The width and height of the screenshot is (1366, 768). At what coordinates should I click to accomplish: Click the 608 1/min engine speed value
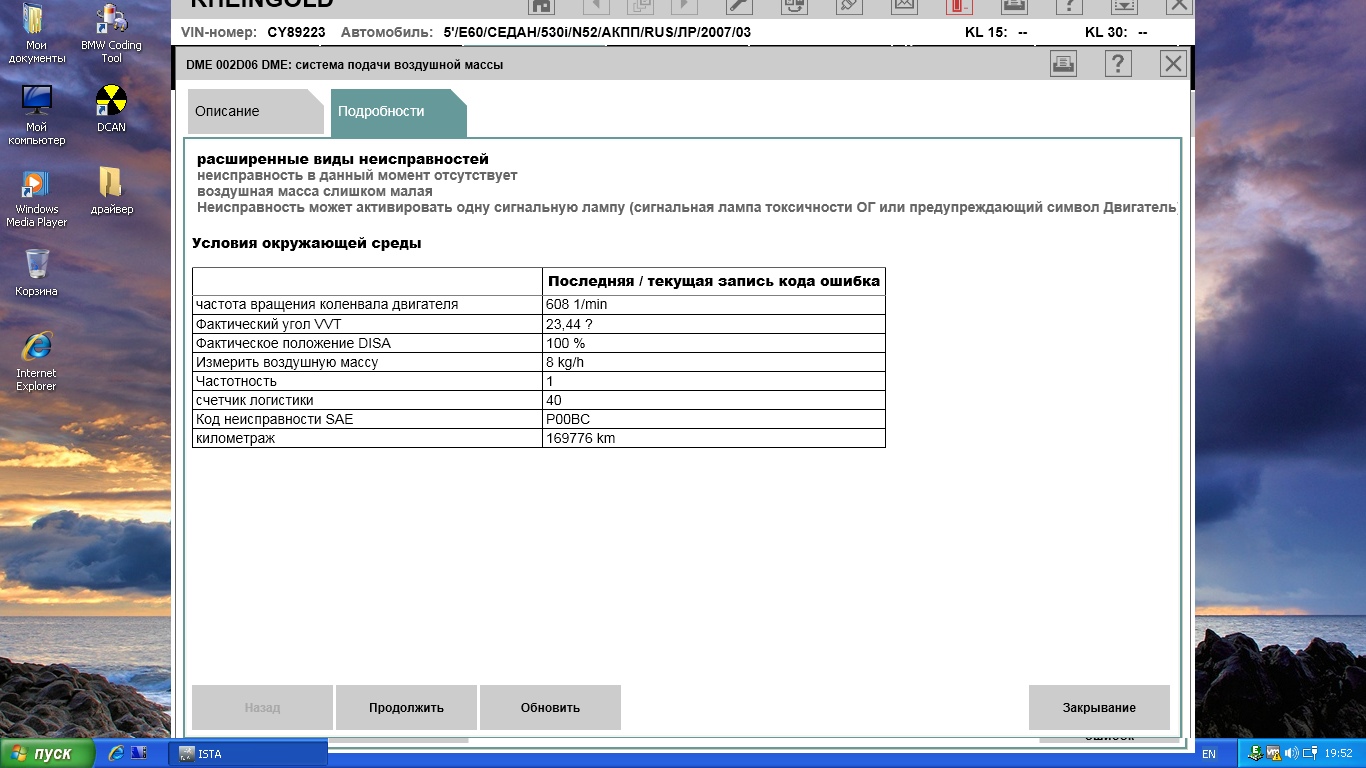[714, 305]
